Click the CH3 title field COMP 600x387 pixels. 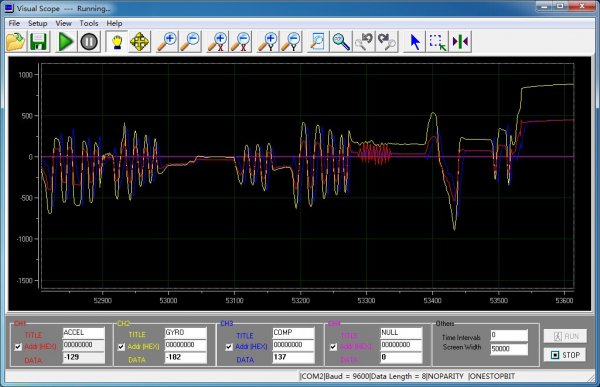tap(293, 333)
